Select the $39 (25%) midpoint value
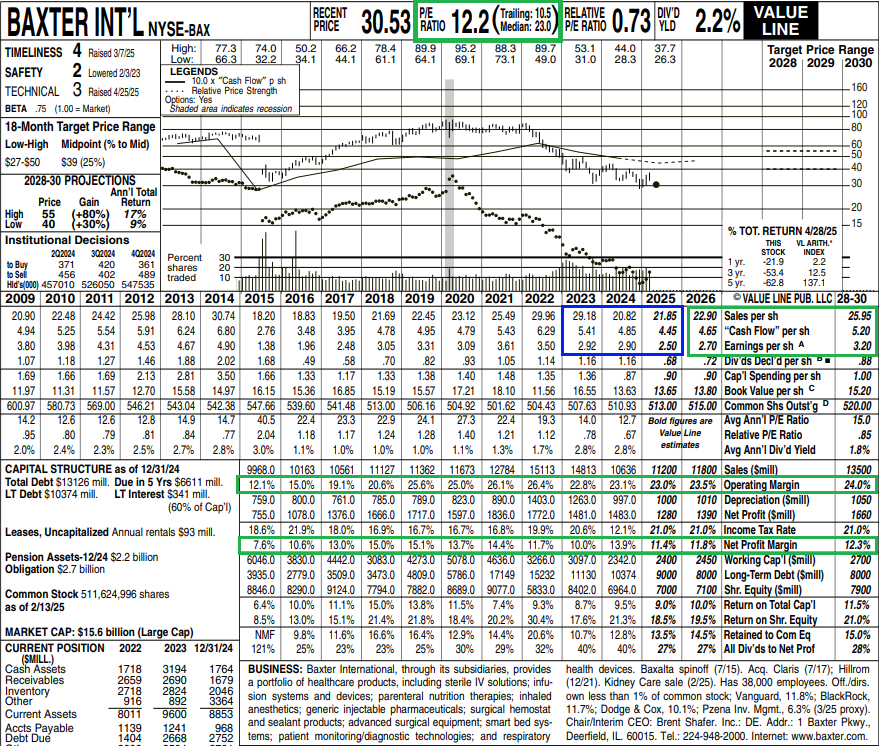 pyautogui.click(x=84, y=163)
